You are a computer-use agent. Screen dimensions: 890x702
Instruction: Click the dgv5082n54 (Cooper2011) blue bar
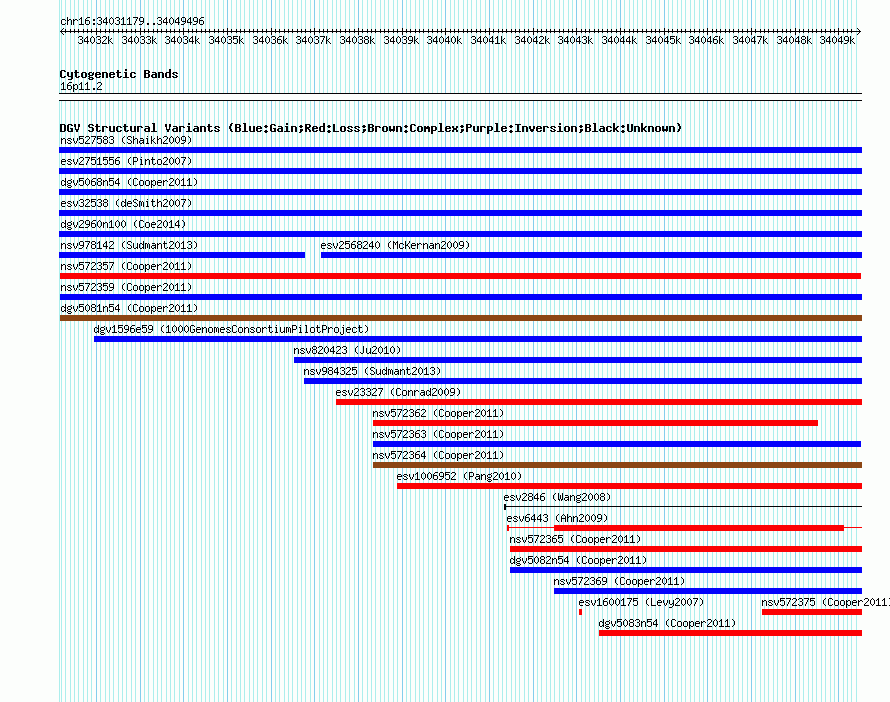686,570
